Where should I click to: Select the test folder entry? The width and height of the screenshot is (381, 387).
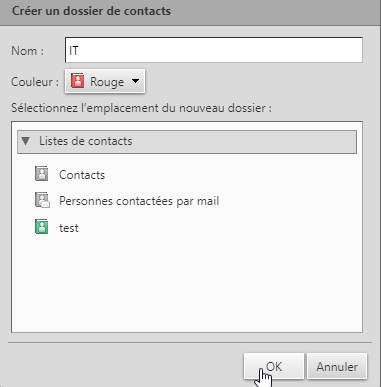click(69, 228)
